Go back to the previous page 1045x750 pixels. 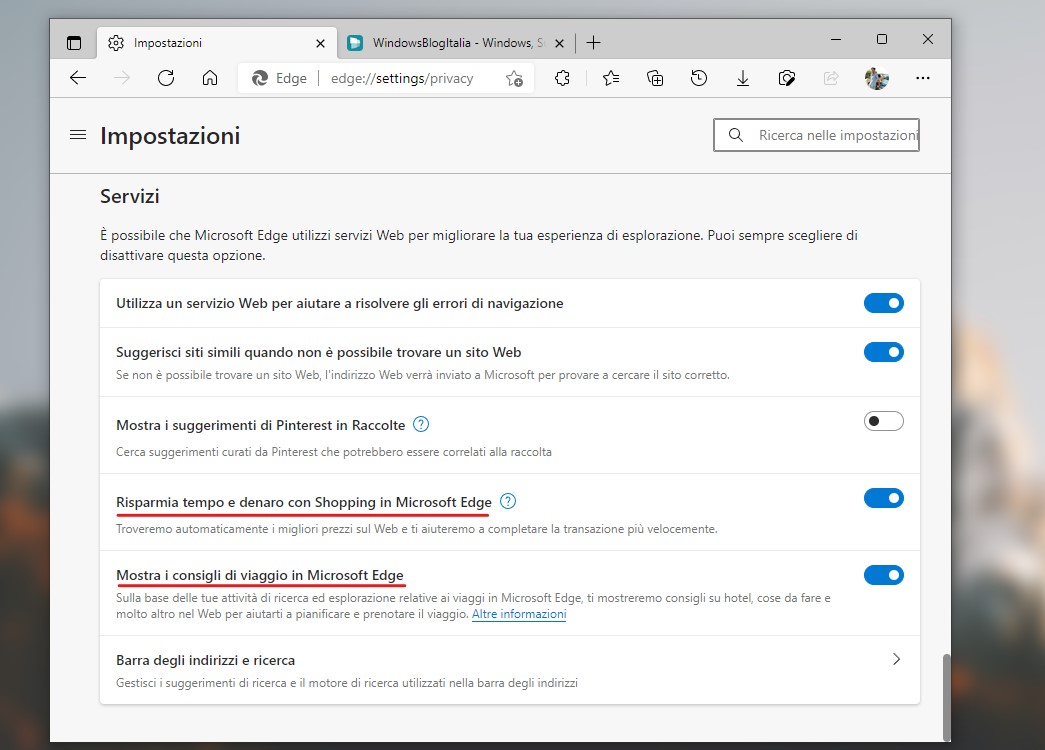[78, 78]
